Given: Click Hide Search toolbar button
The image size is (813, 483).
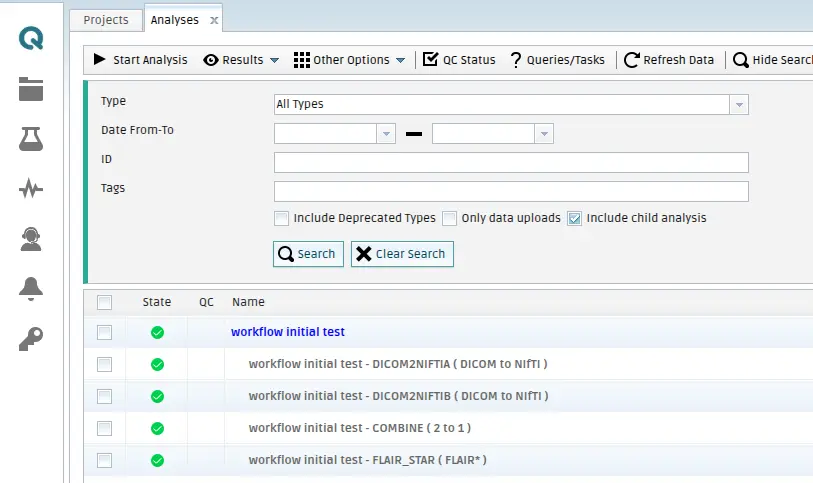Looking at the screenshot, I should click(x=773, y=60).
